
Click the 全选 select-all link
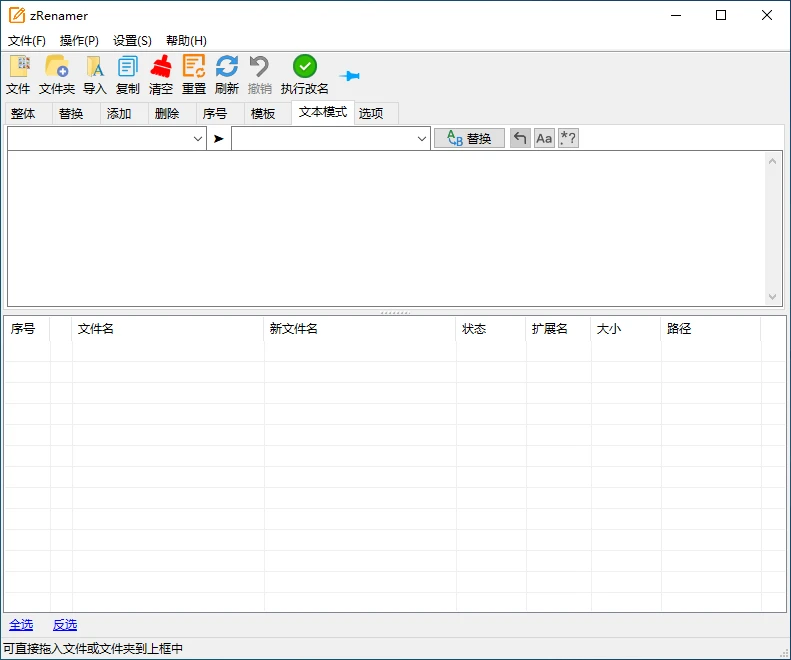point(21,625)
